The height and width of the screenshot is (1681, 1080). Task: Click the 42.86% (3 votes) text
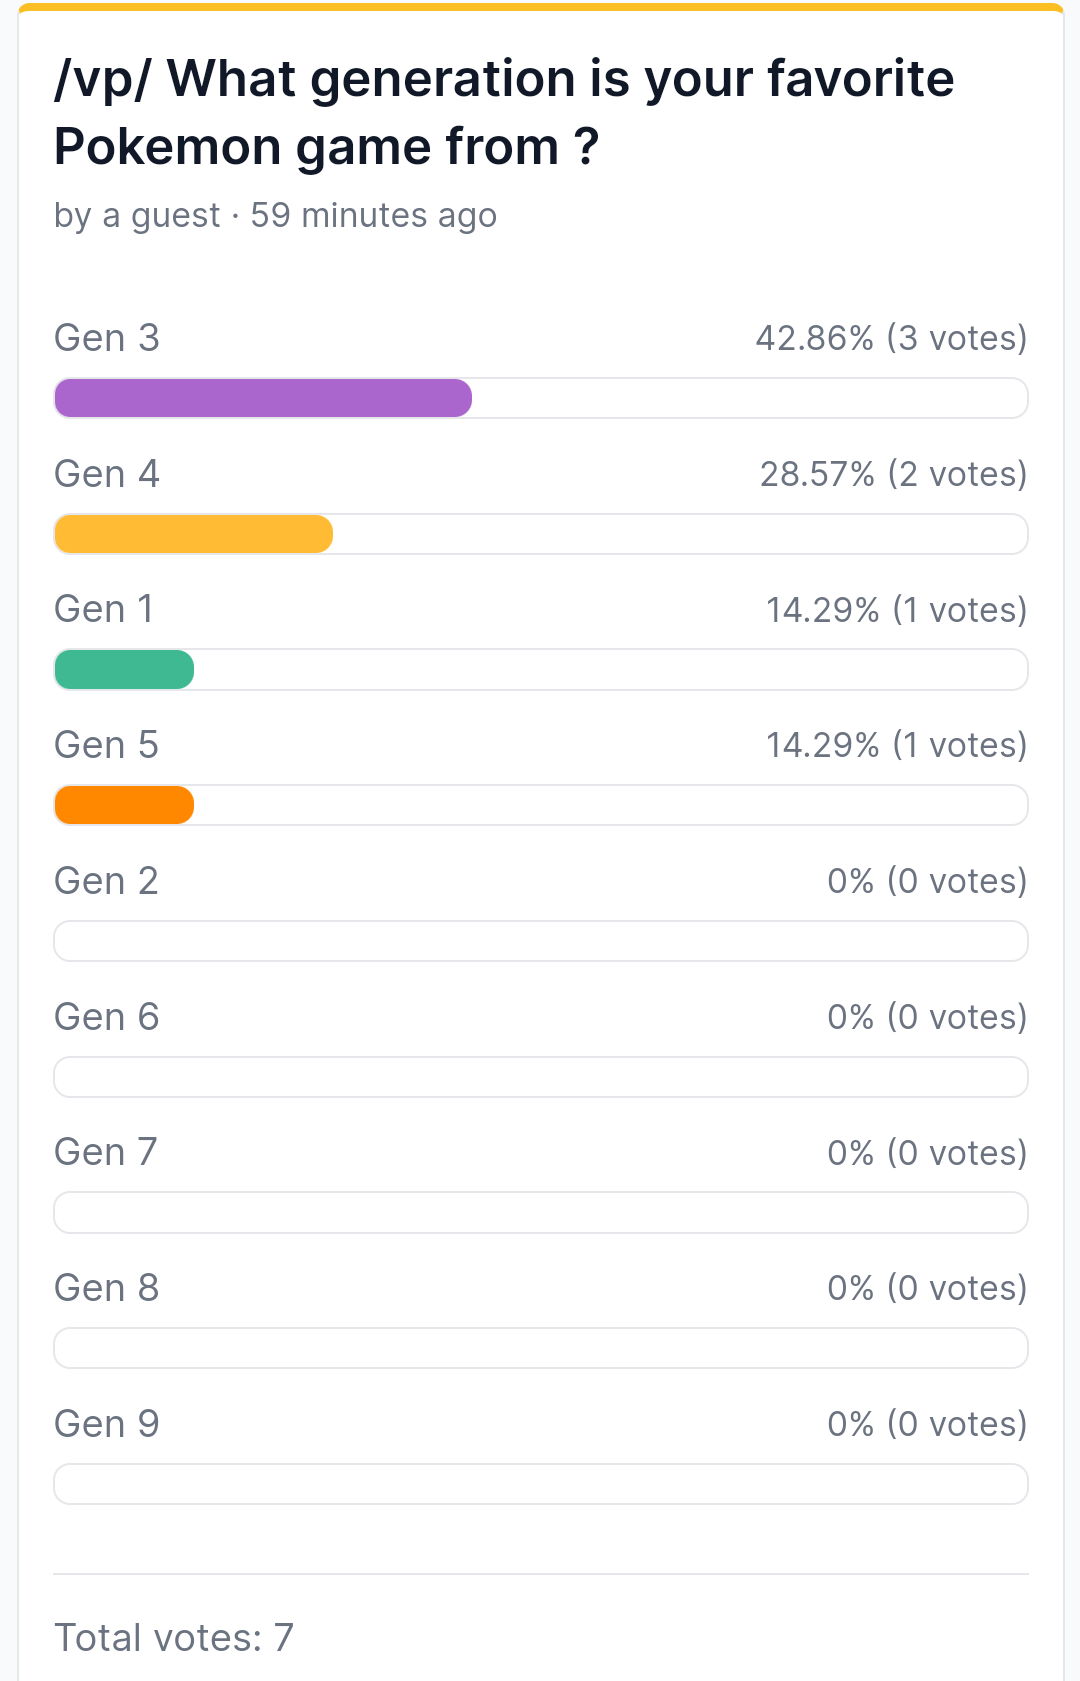(892, 338)
